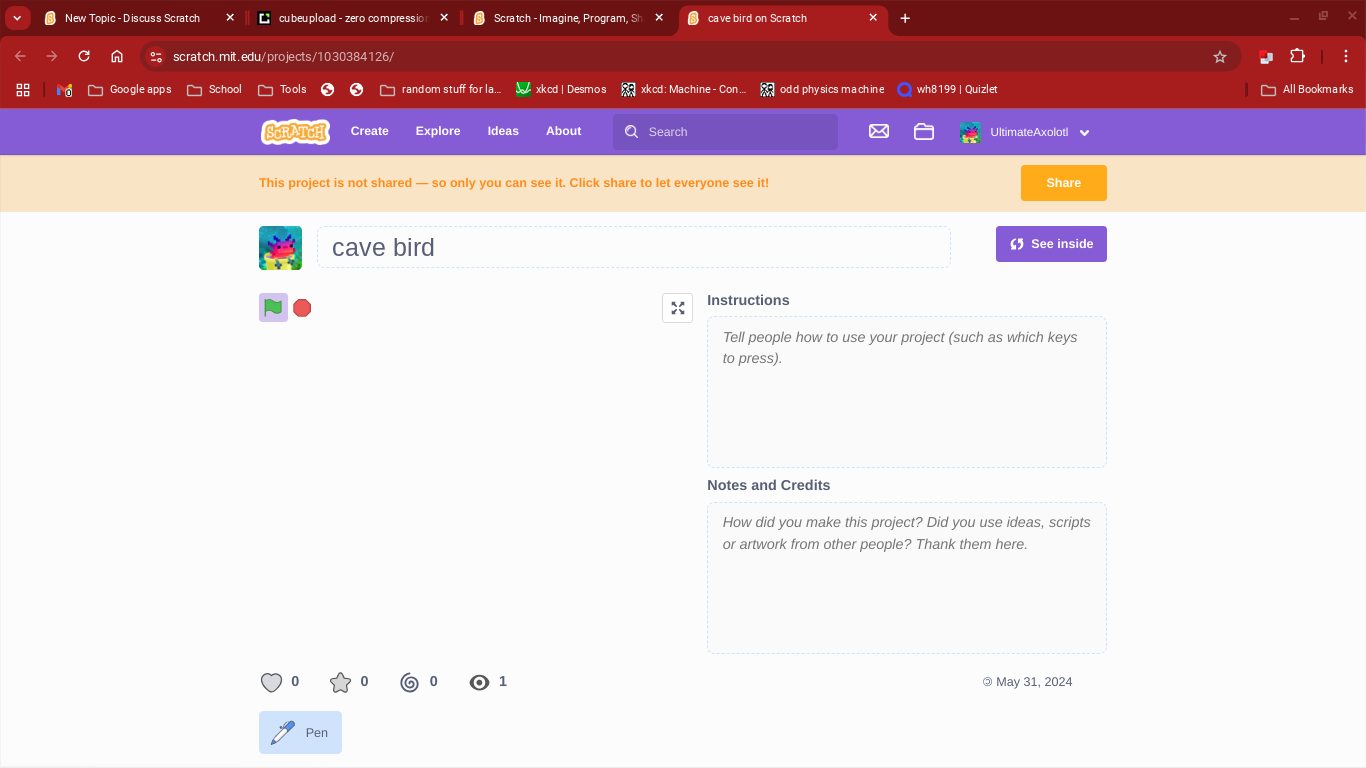Enter full screen mode for project player
1366x768 pixels.
(677, 308)
